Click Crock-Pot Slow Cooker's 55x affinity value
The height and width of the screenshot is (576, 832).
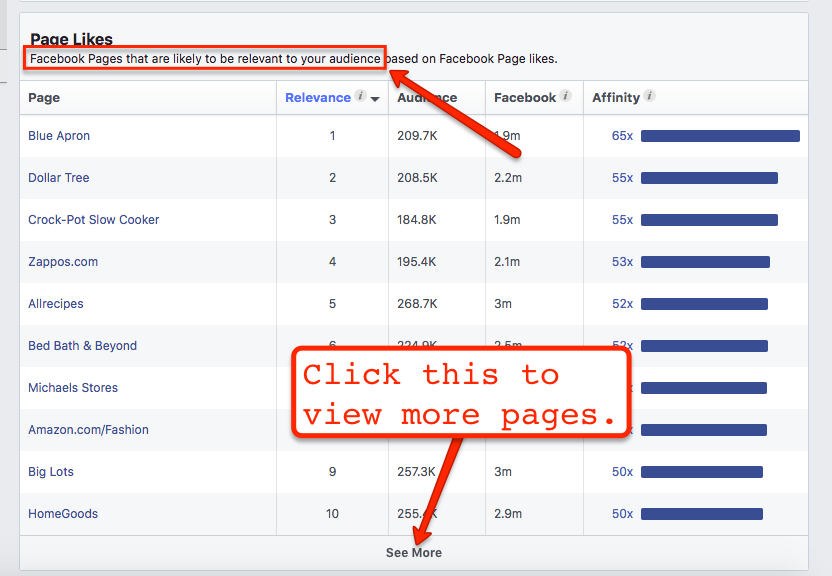tap(622, 220)
